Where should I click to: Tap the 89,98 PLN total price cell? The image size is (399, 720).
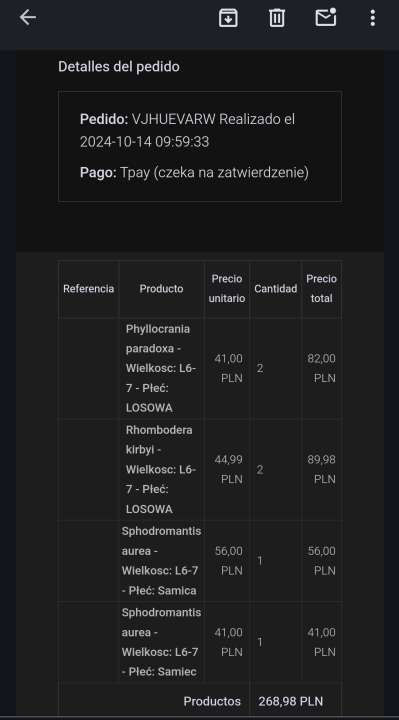click(321, 469)
